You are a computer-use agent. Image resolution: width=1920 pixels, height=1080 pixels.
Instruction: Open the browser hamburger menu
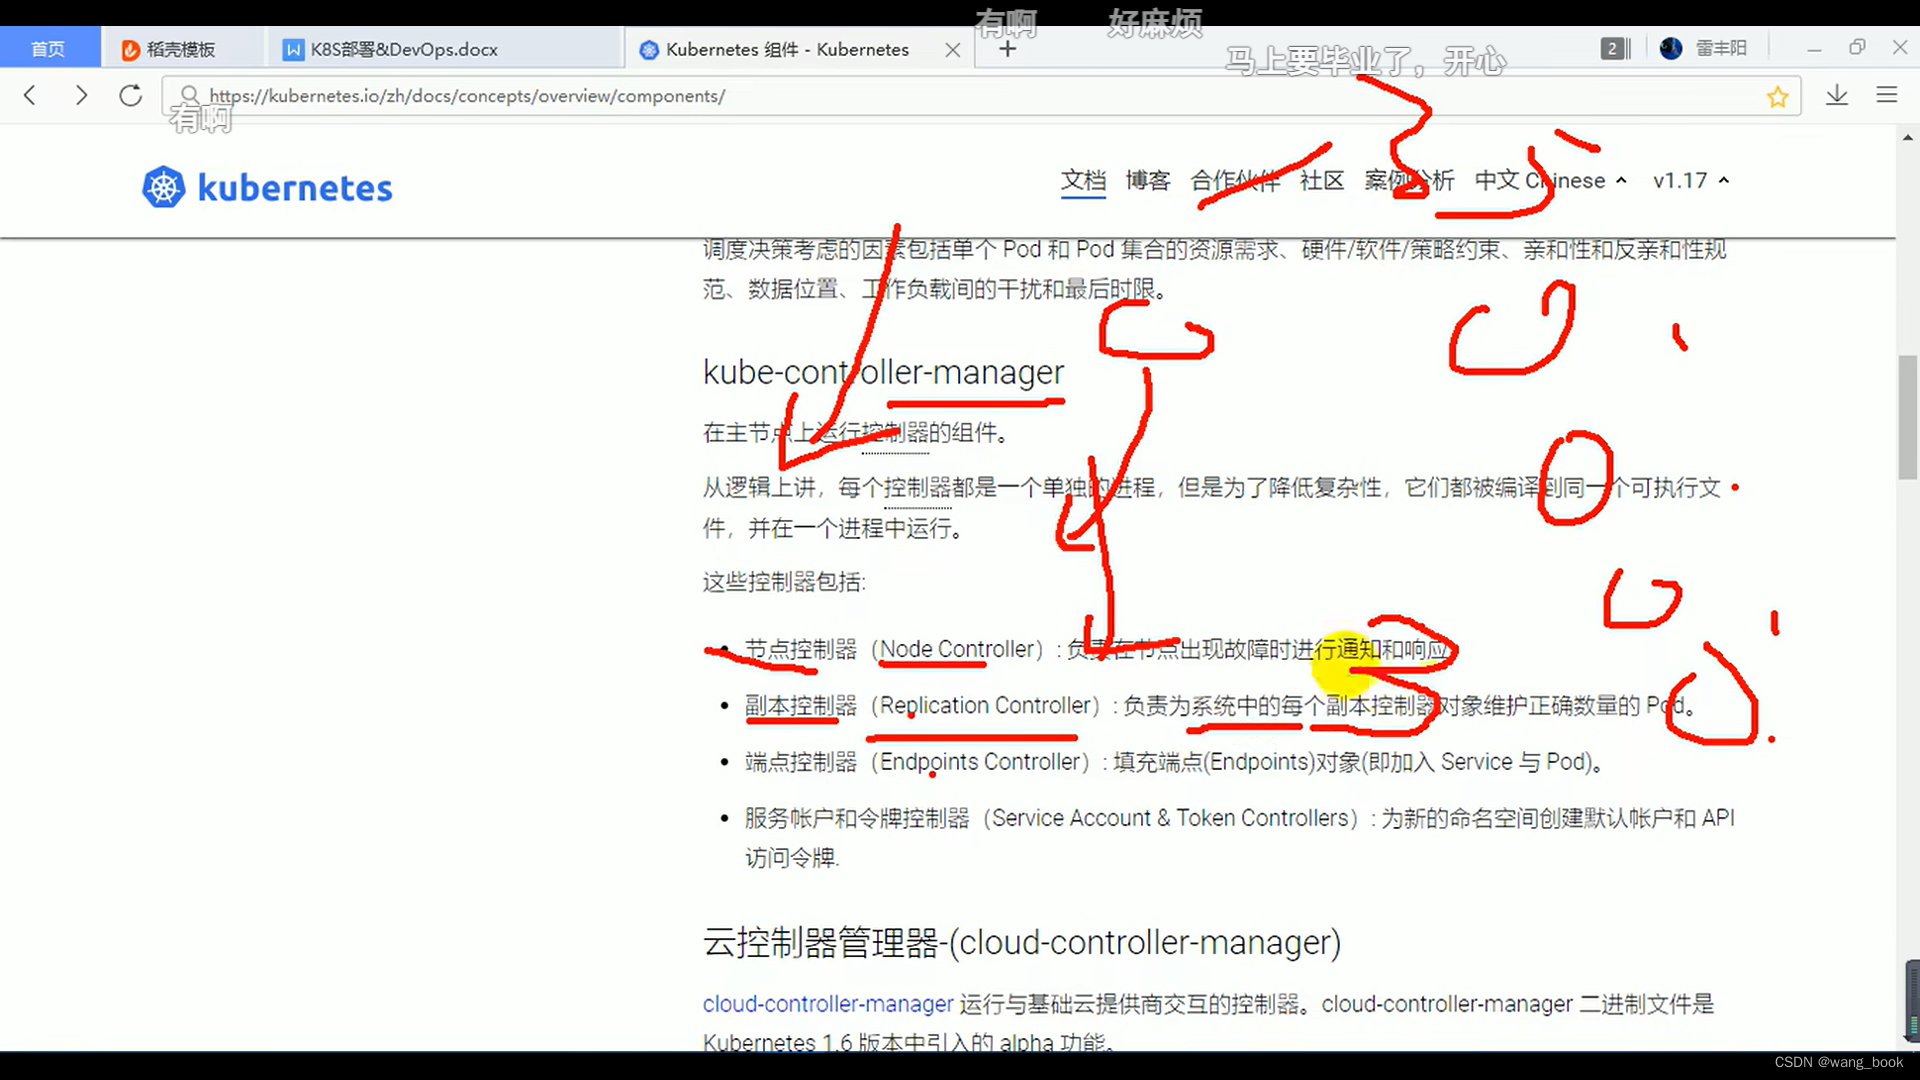tap(1887, 95)
